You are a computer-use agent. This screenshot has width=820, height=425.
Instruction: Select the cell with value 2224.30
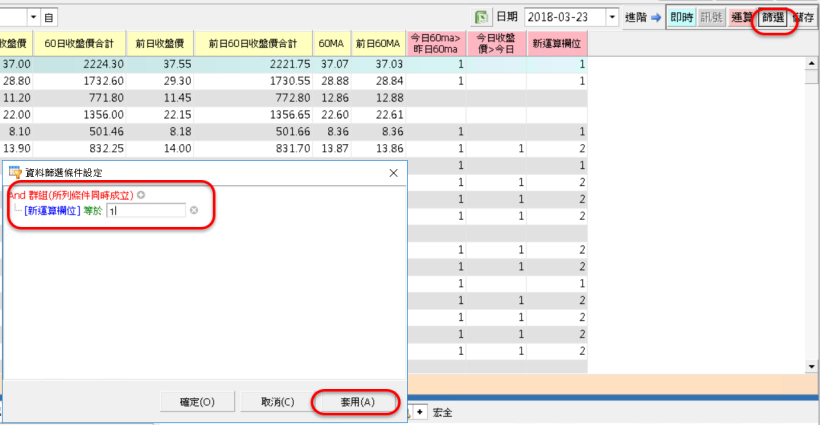79,64
